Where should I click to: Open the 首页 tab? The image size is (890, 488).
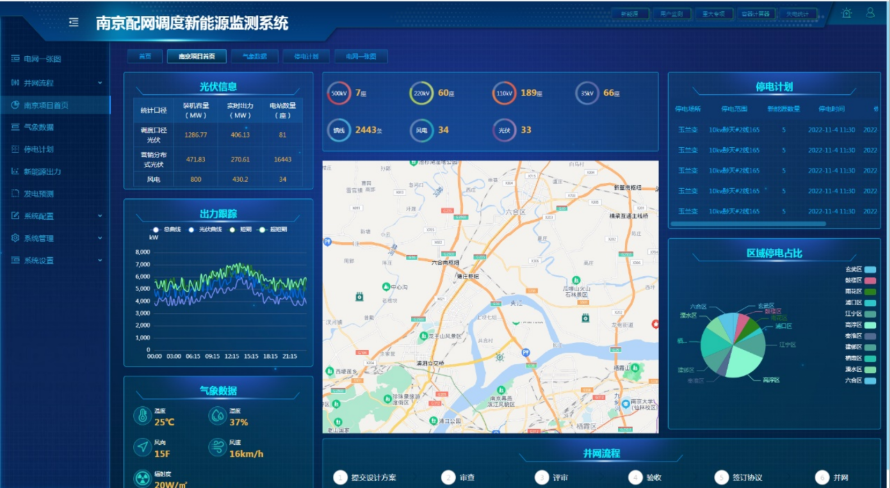coord(145,57)
